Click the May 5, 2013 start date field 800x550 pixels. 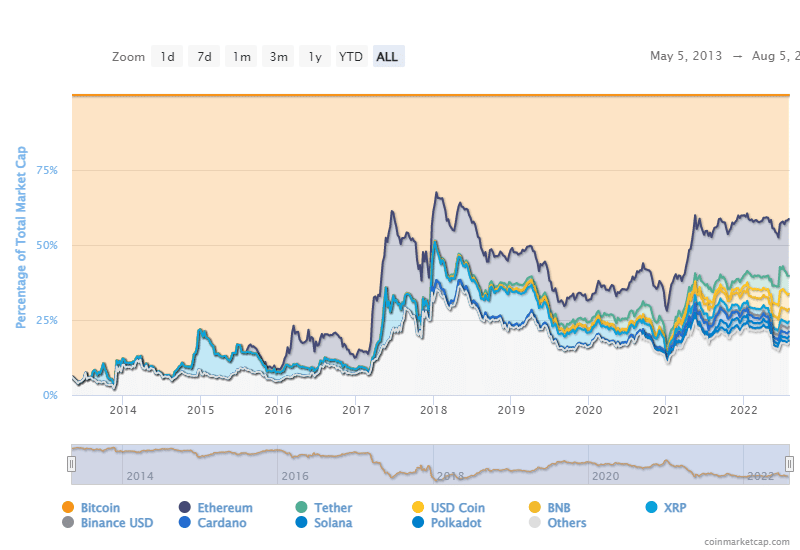pyautogui.click(x=688, y=57)
